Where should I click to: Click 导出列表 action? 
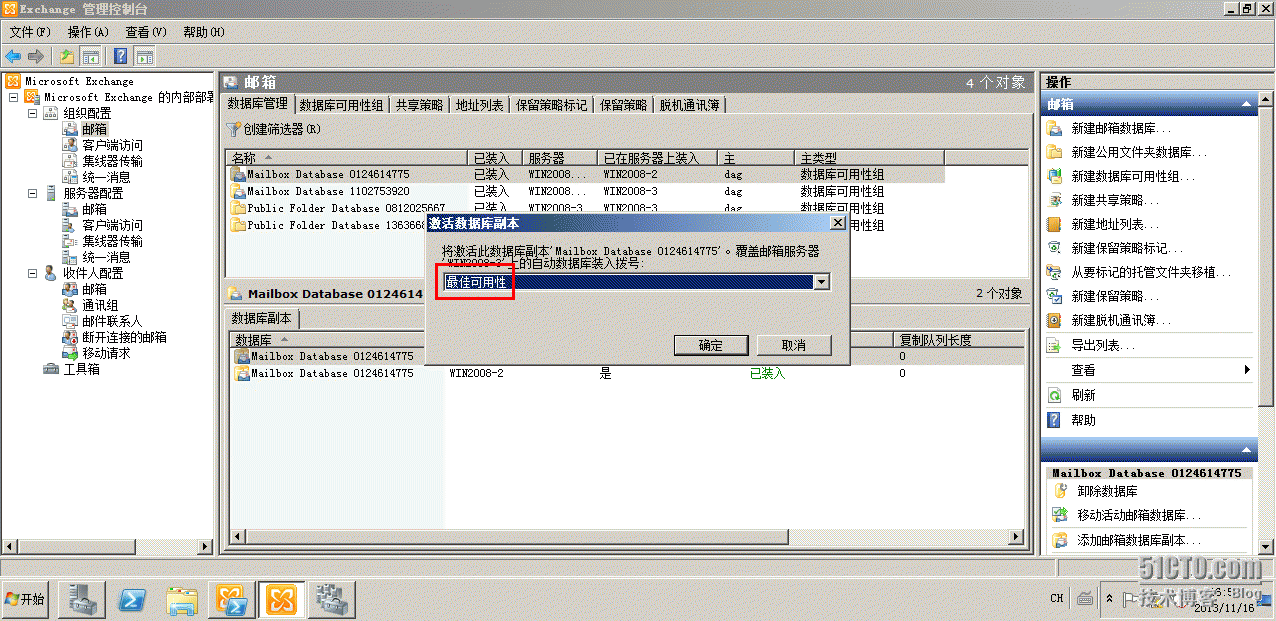[1102, 345]
